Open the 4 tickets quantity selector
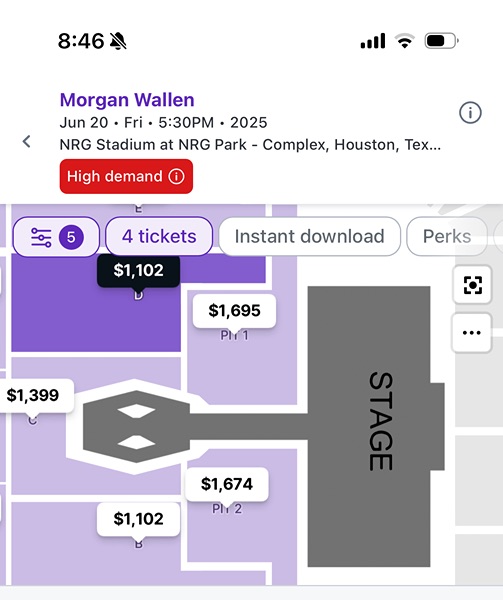Viewport: 503px width, 600px height. tap(159, 236)
